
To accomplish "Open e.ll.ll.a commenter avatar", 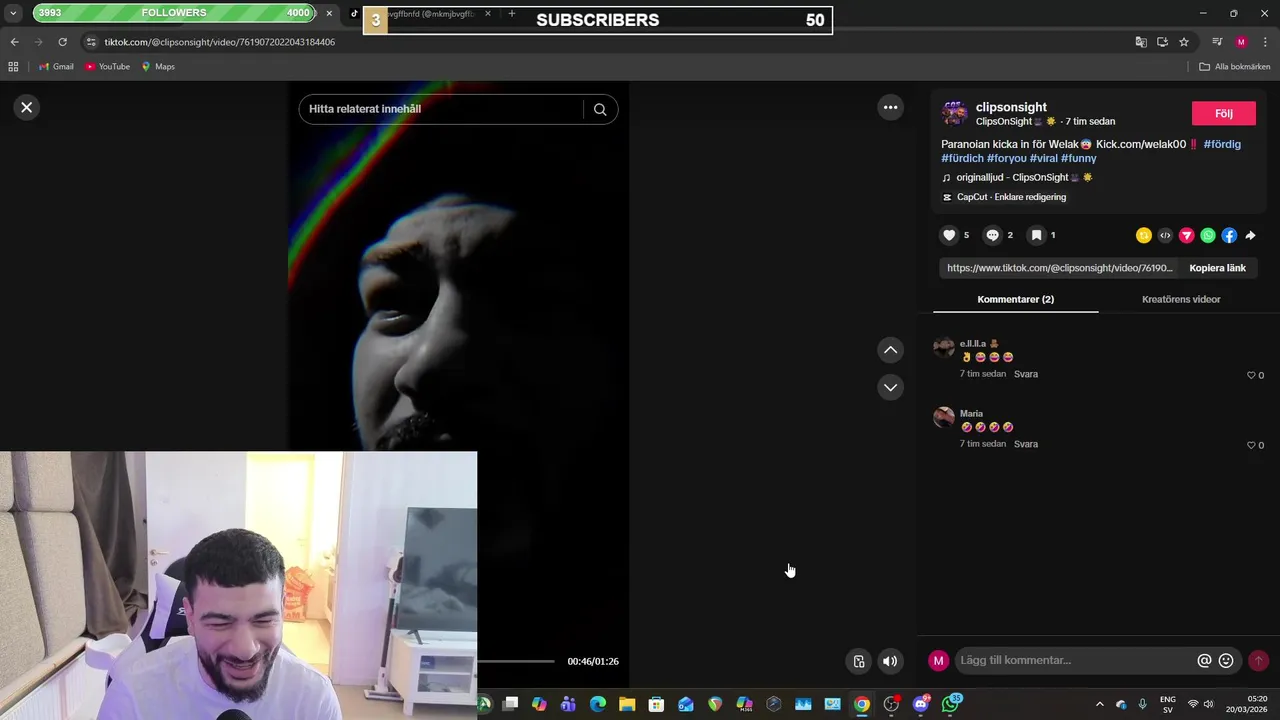I will pyautogui.click(x=944, y=347).
